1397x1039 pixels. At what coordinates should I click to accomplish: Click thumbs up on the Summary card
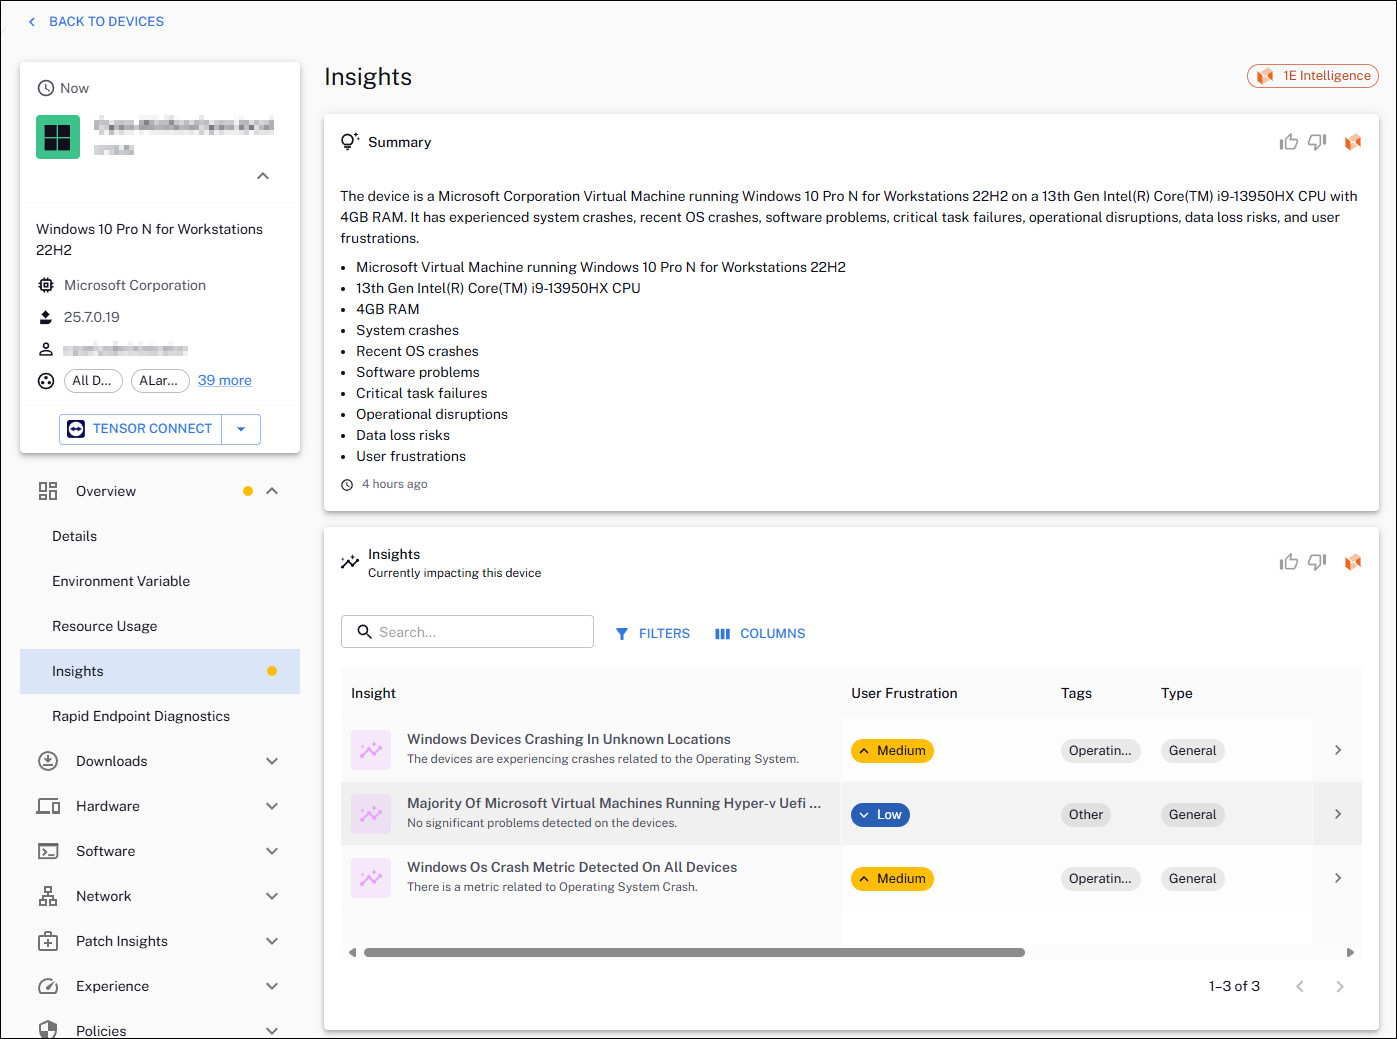tap(1288, 142)
